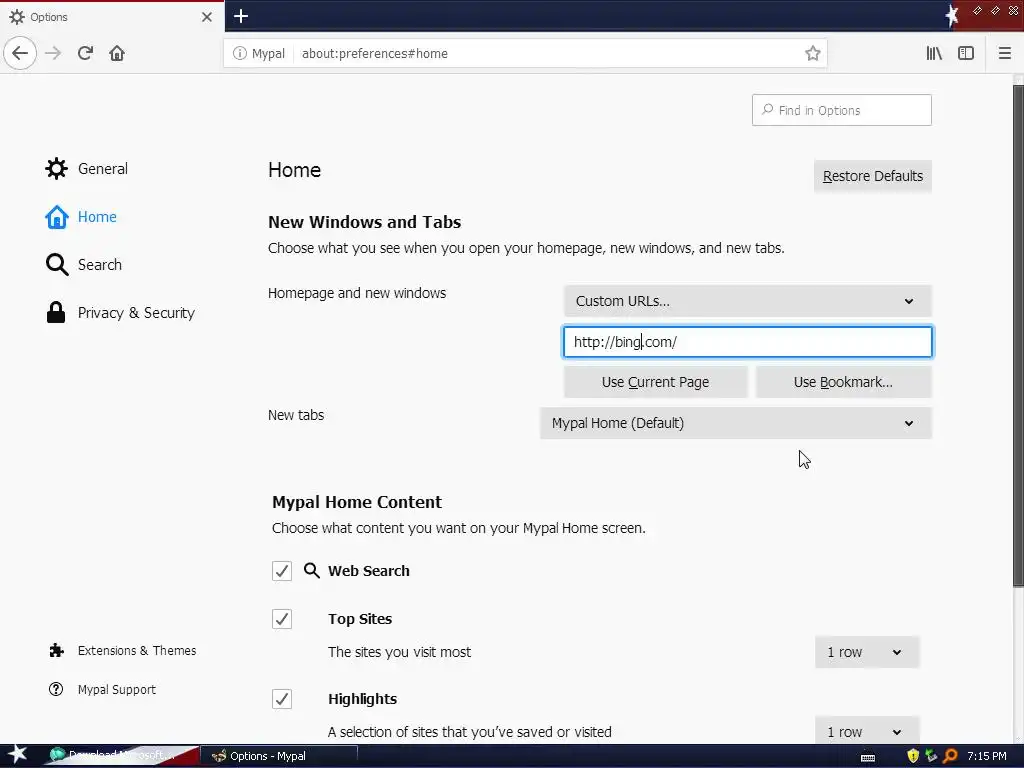The image size is (1024, 768).
Task: Reload the current page
Action: coord(85,53)
